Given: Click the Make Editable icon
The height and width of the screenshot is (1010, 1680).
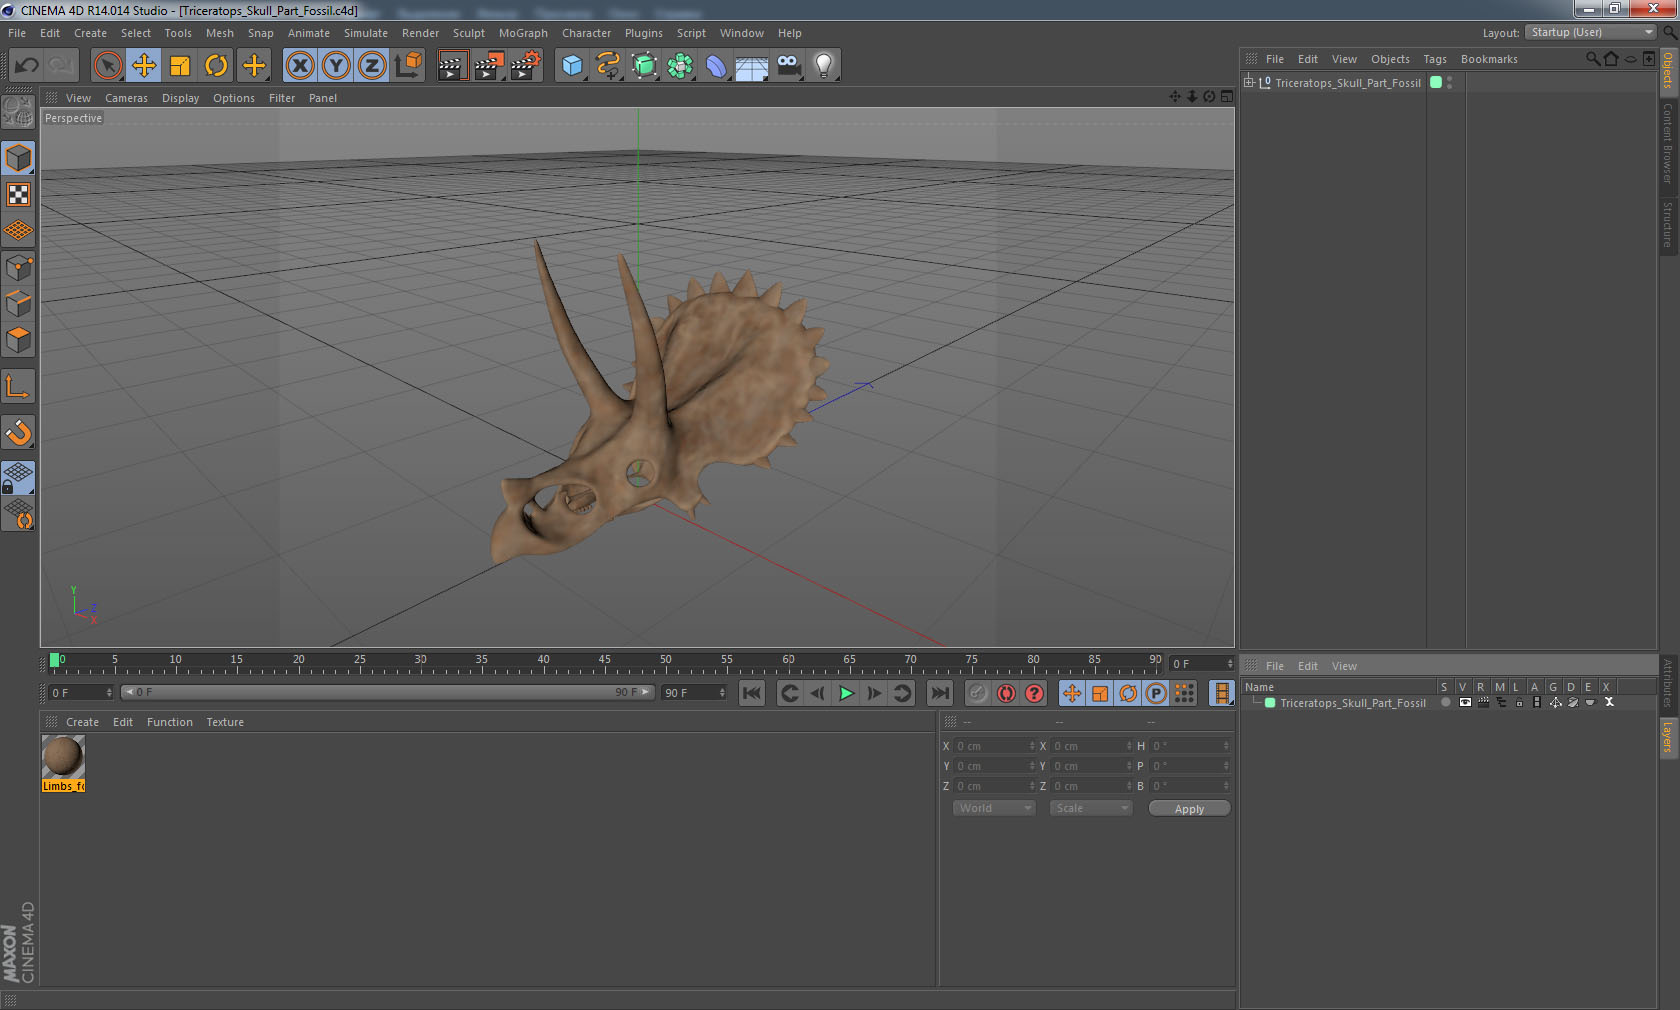Looking at the screenshot, I should pyautogui.click(x=18, y=112).
